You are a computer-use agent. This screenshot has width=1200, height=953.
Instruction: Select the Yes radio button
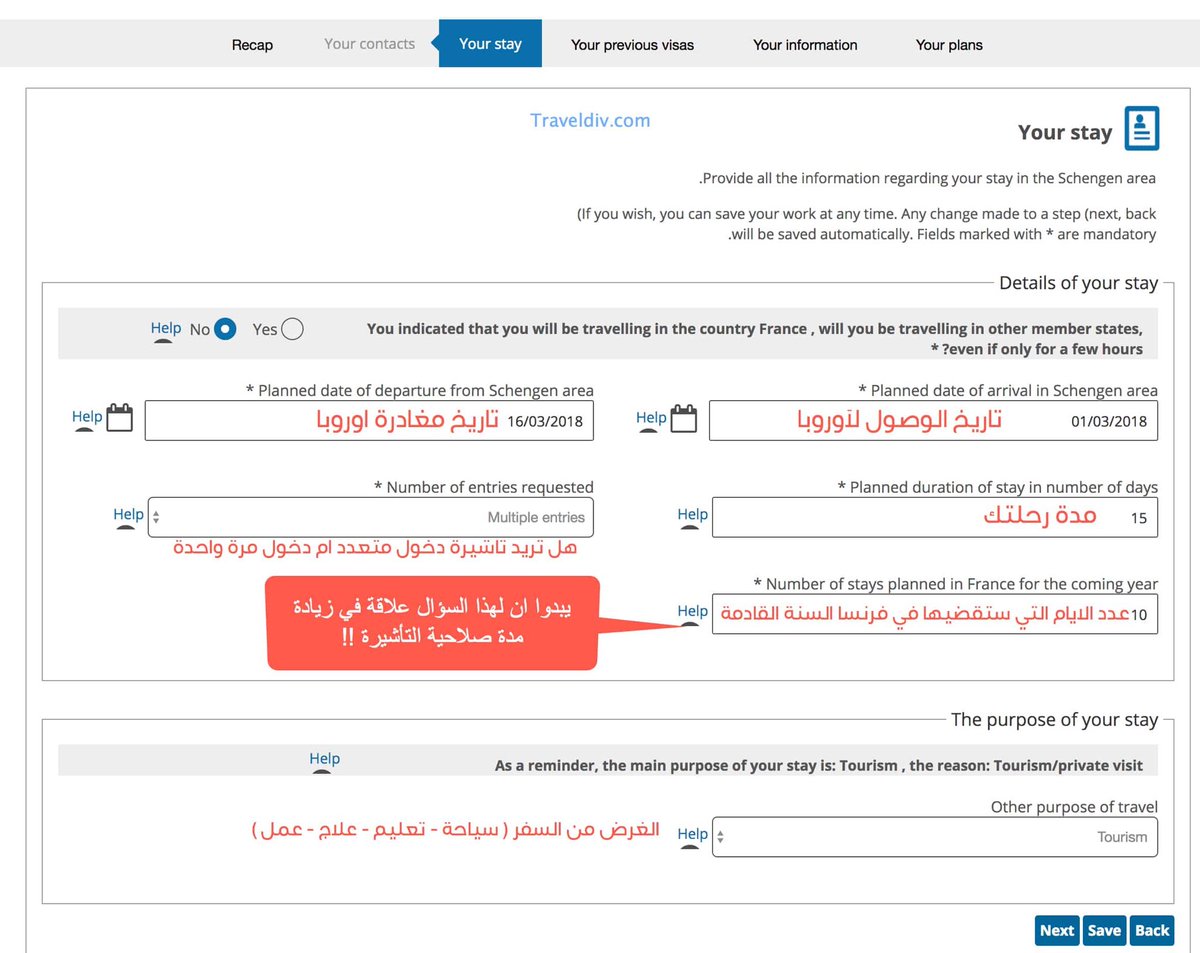pyautogui.click(x=292, y=329)
